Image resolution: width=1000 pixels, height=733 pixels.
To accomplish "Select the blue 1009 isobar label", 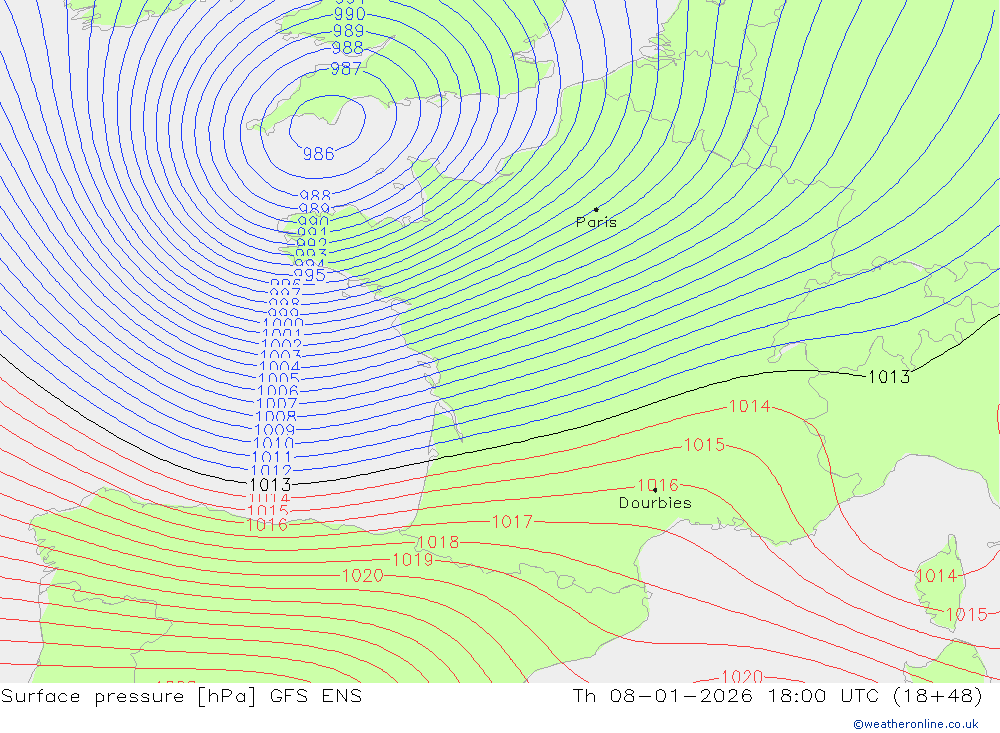I will (x=275, y=430).
